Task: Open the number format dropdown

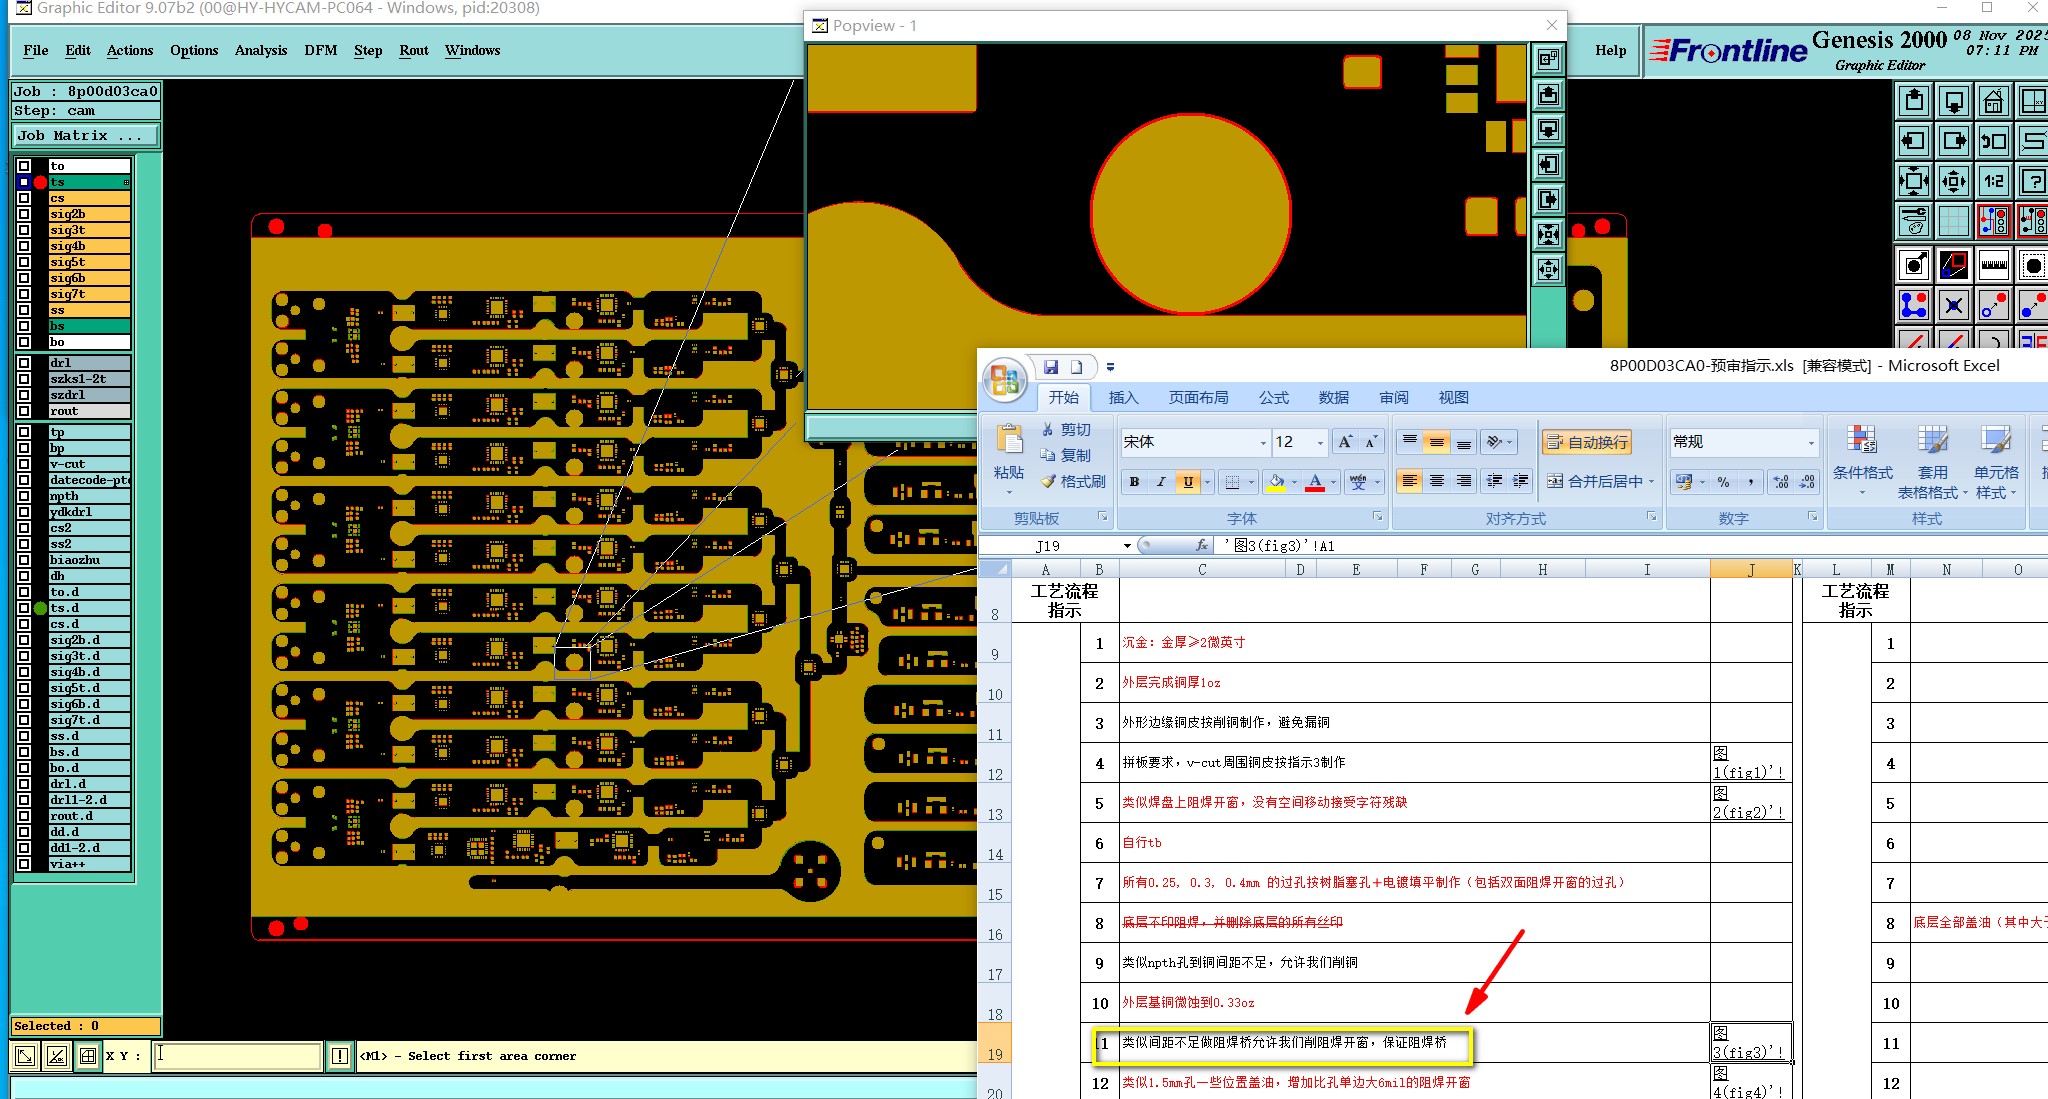Action: point(1810,442)
